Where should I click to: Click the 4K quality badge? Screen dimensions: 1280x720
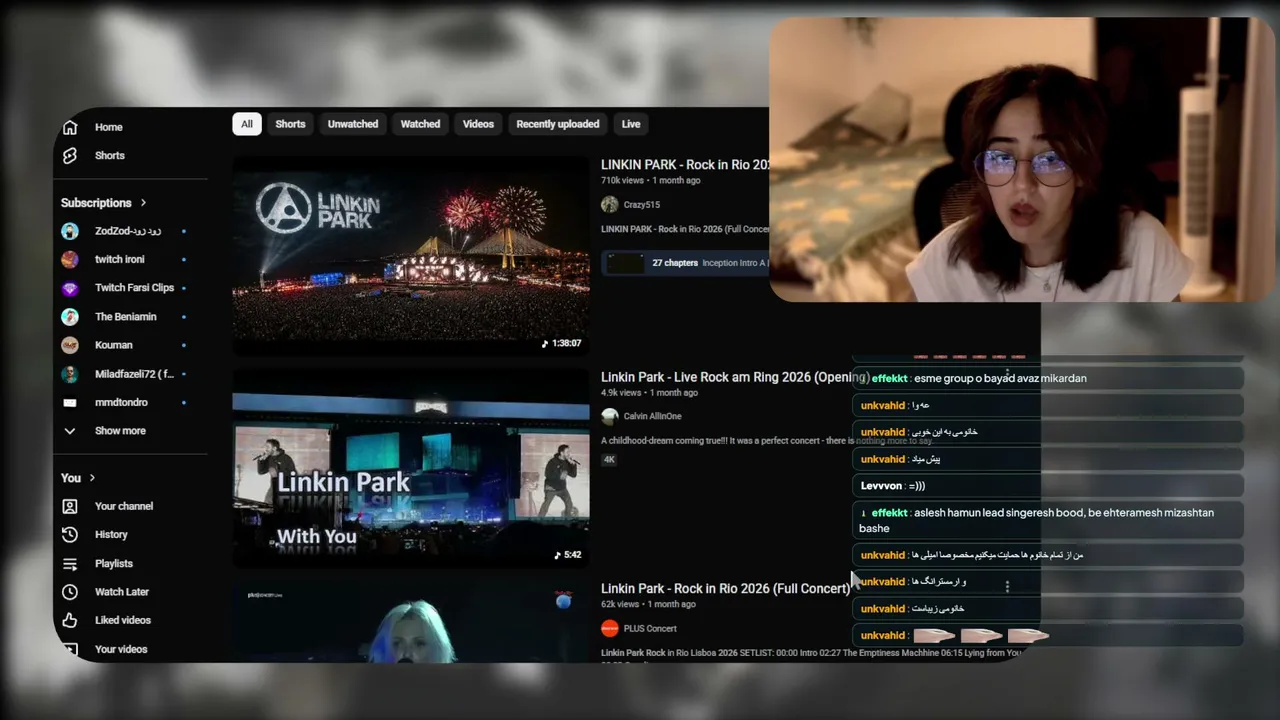pos(609,460)
